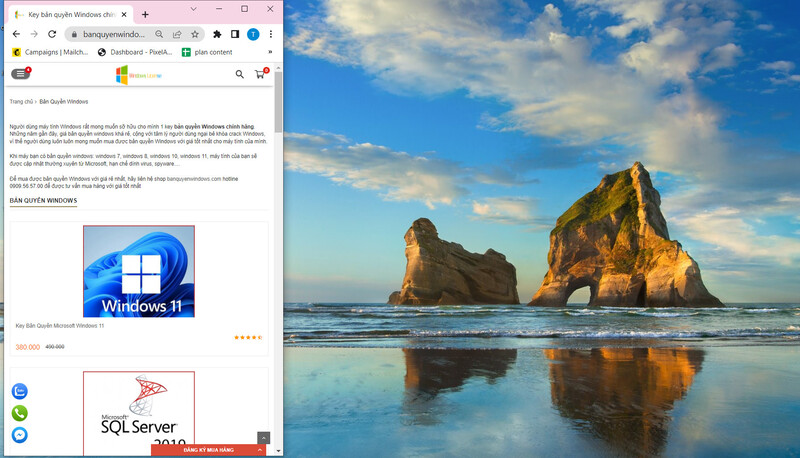Minimize the Chrome window

click(219, 9)
